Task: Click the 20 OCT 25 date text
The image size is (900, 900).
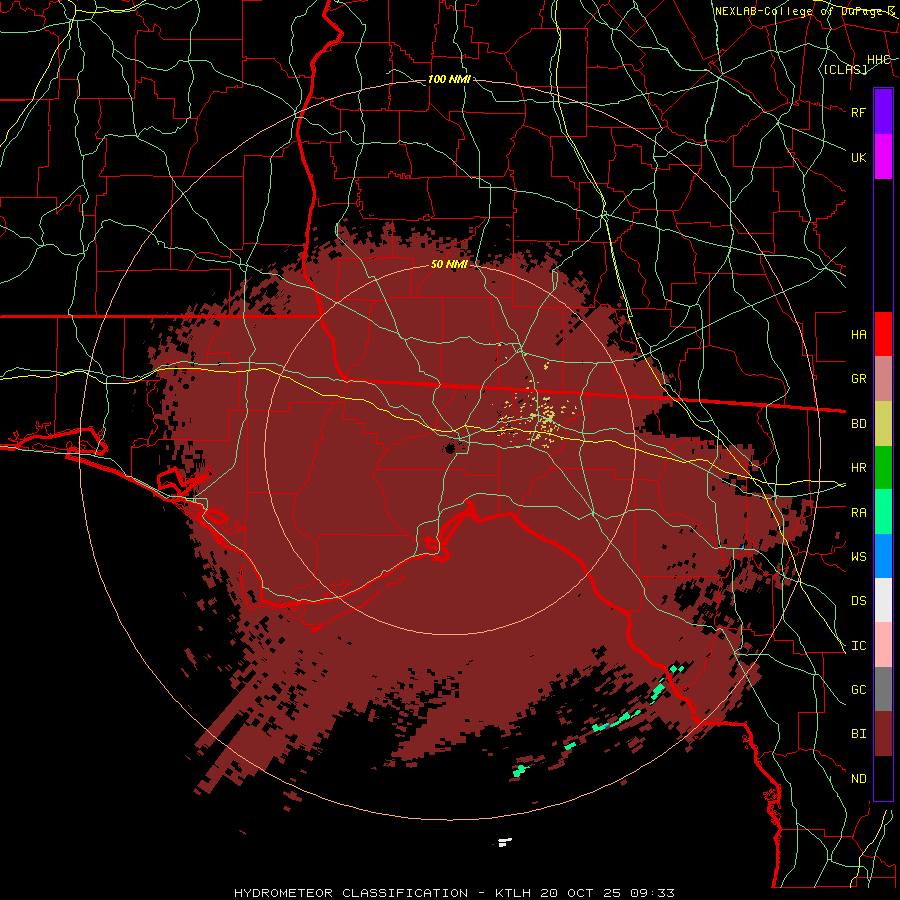Action: (x=581, y=893)
